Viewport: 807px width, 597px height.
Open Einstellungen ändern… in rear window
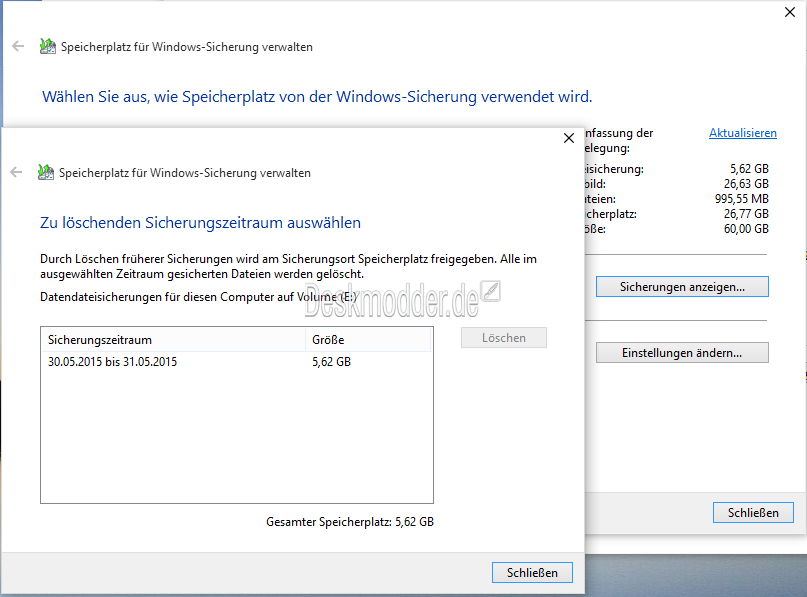[x=682, y=353]
